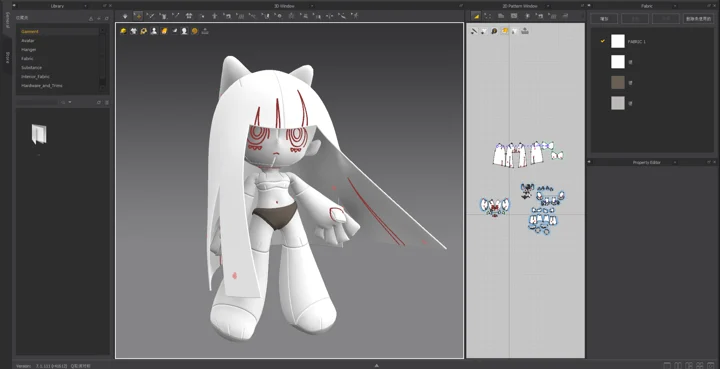Click the Version text in status bar
Viewport: 720px width, 369px height.
[x=24, y=366]
